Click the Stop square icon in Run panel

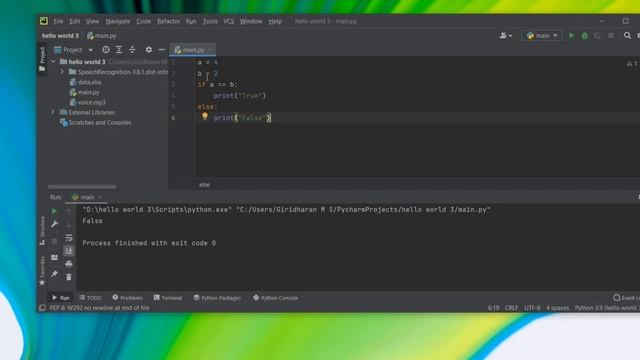(54, 241)
